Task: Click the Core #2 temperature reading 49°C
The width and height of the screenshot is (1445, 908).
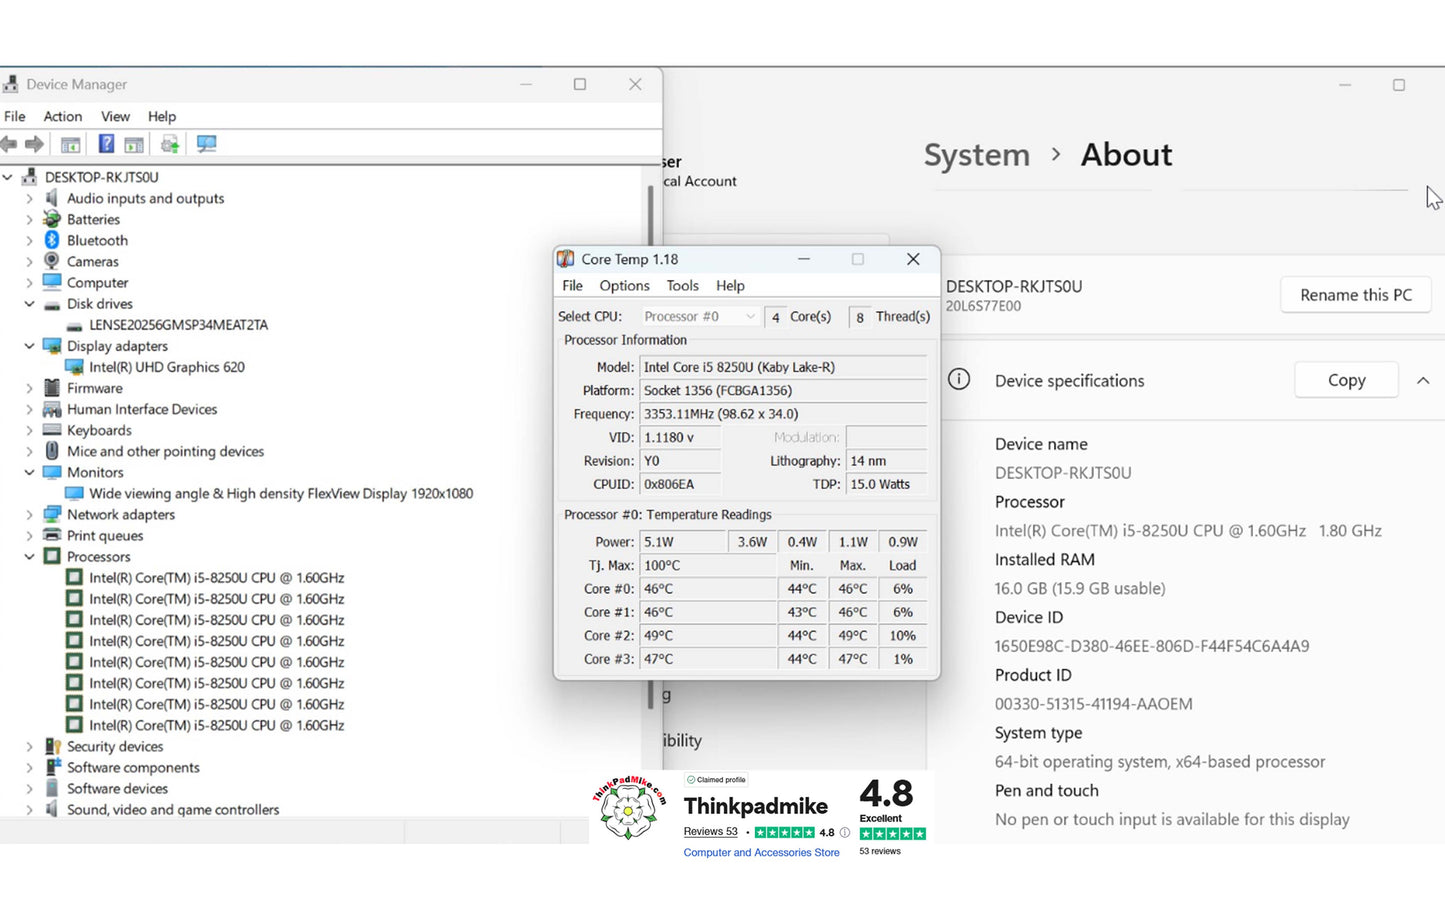Action: click(x=707, y=636)
